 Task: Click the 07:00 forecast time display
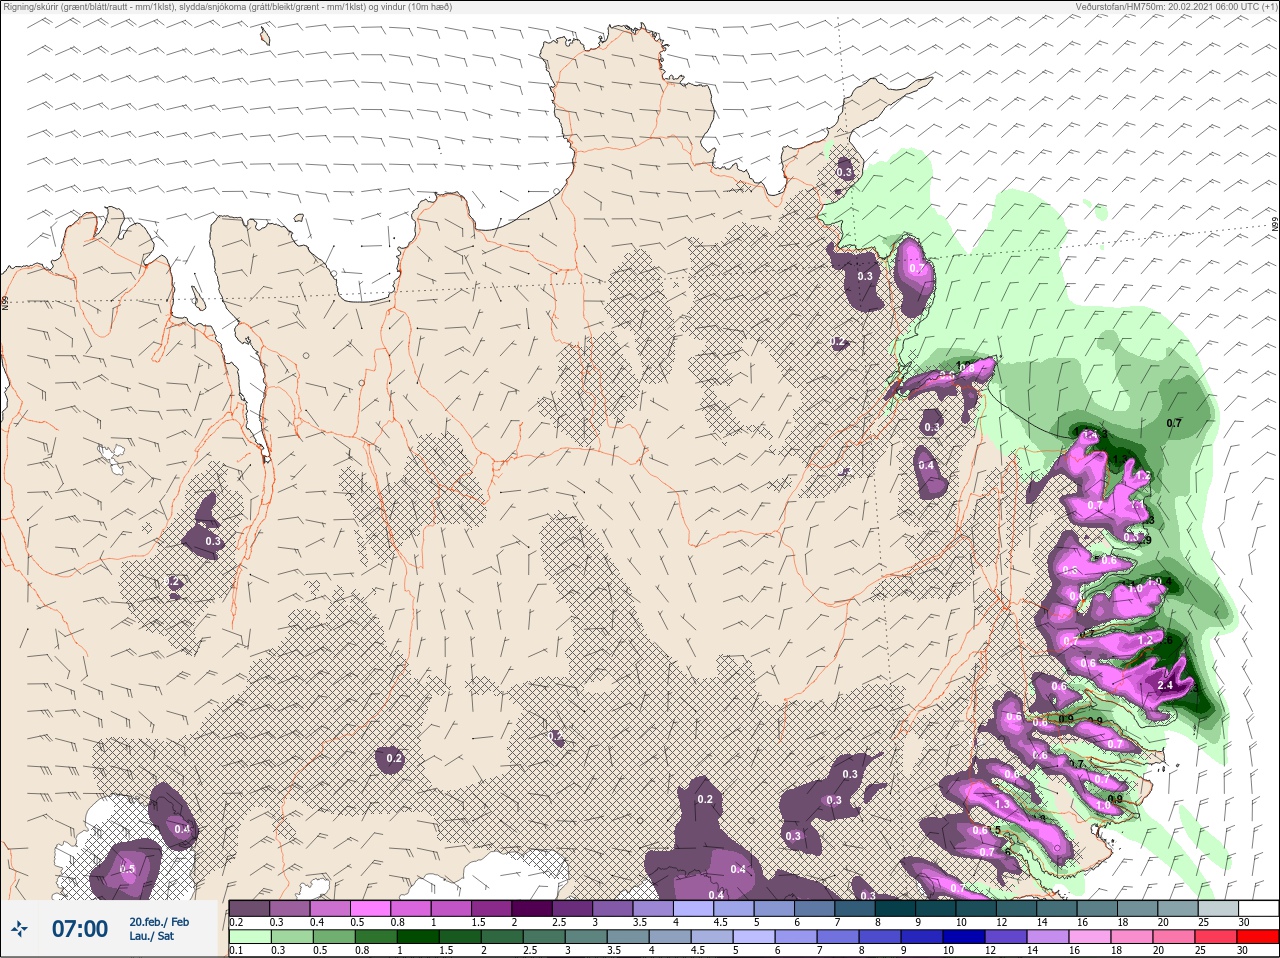pos(80,929)
